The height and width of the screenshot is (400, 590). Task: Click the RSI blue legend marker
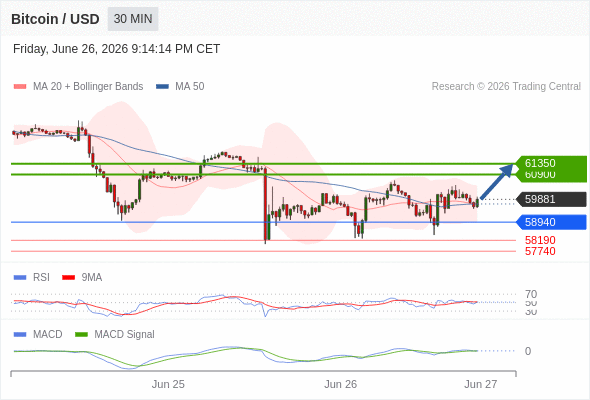click(20, 278)
